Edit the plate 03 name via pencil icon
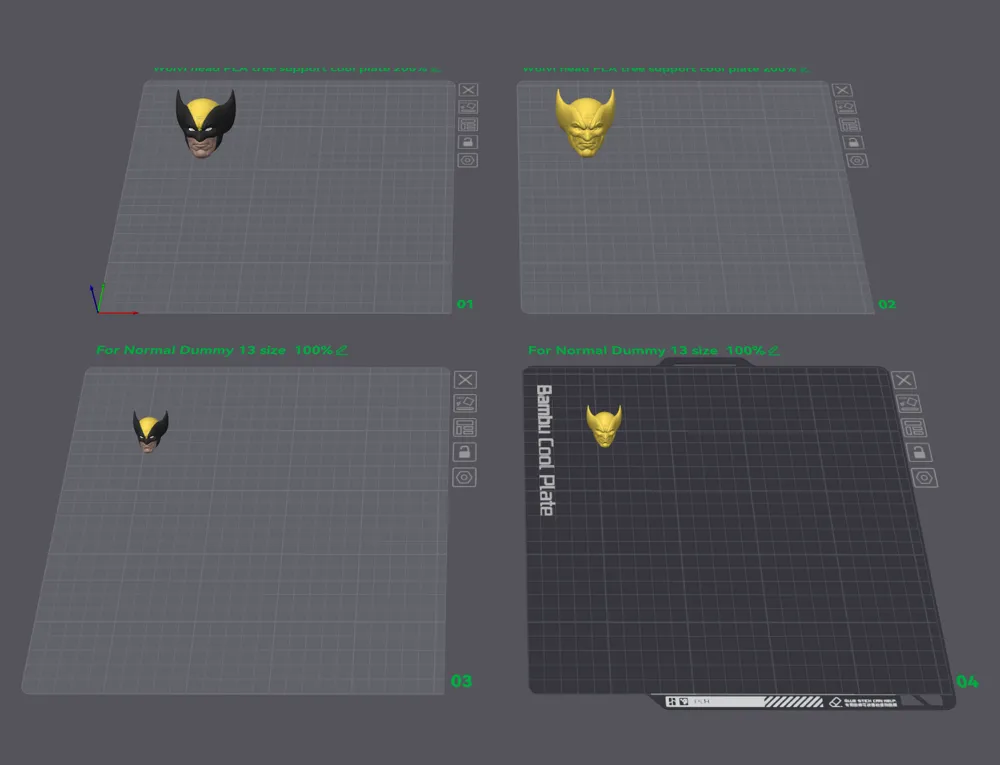Screen dimensions: 1000x765 (x=340, y=350)
